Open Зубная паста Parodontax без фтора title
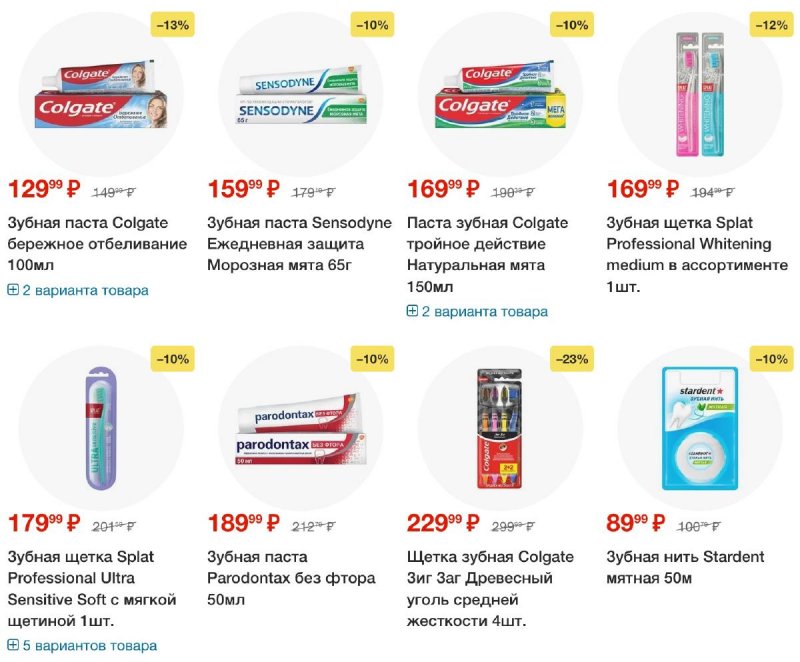 [291, 578]
